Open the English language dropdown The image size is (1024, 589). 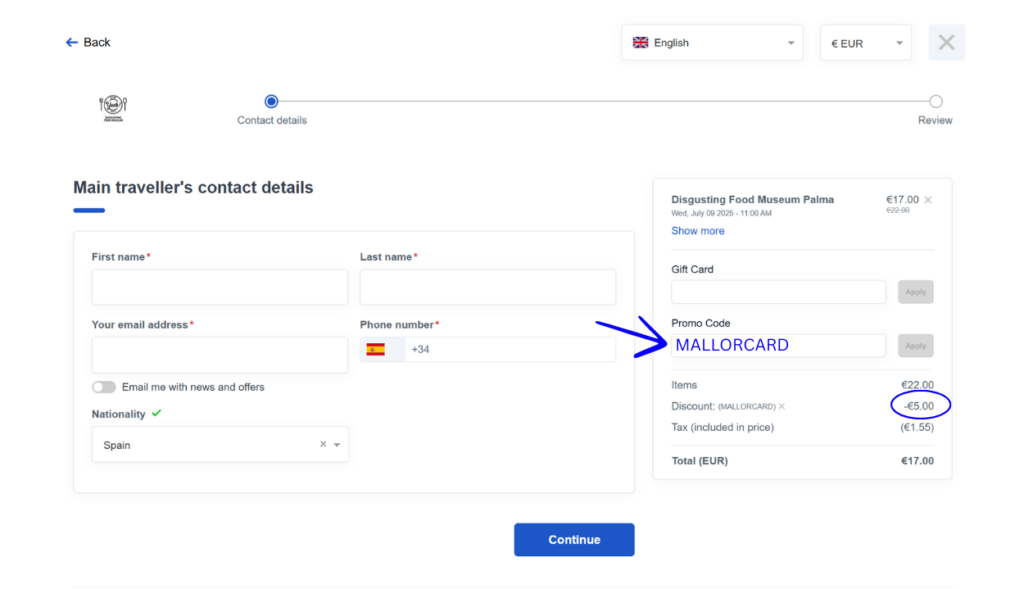coord(711,43)
